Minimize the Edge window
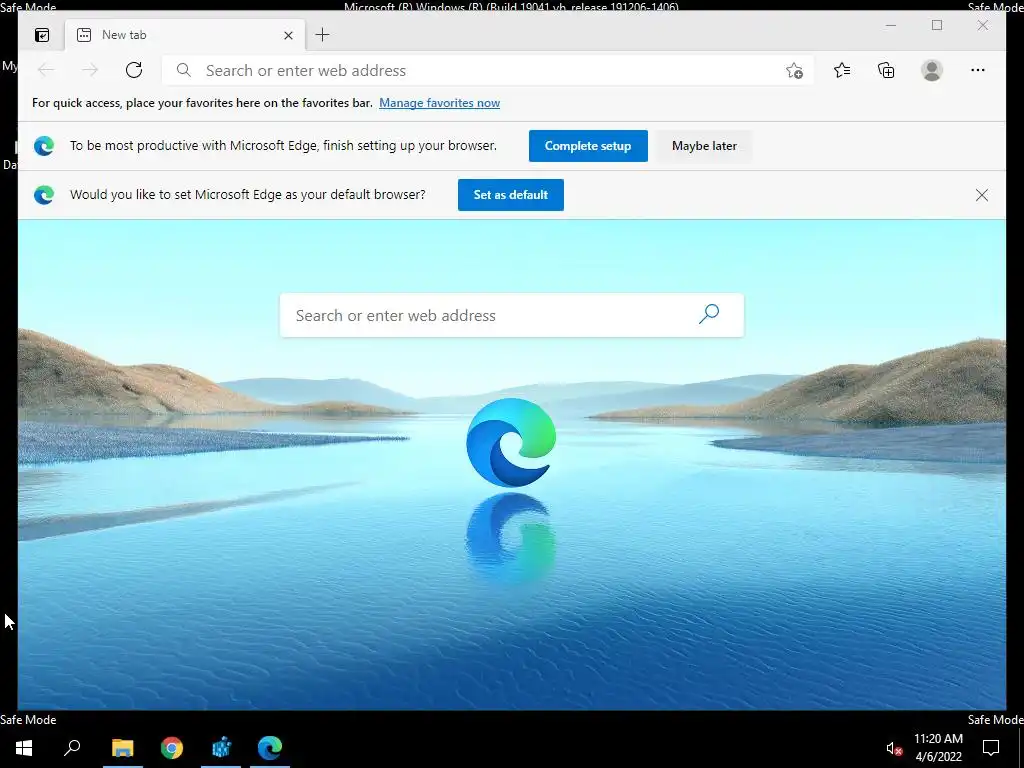This screenshot has width=1024, height=768. (x=891, y=25)
